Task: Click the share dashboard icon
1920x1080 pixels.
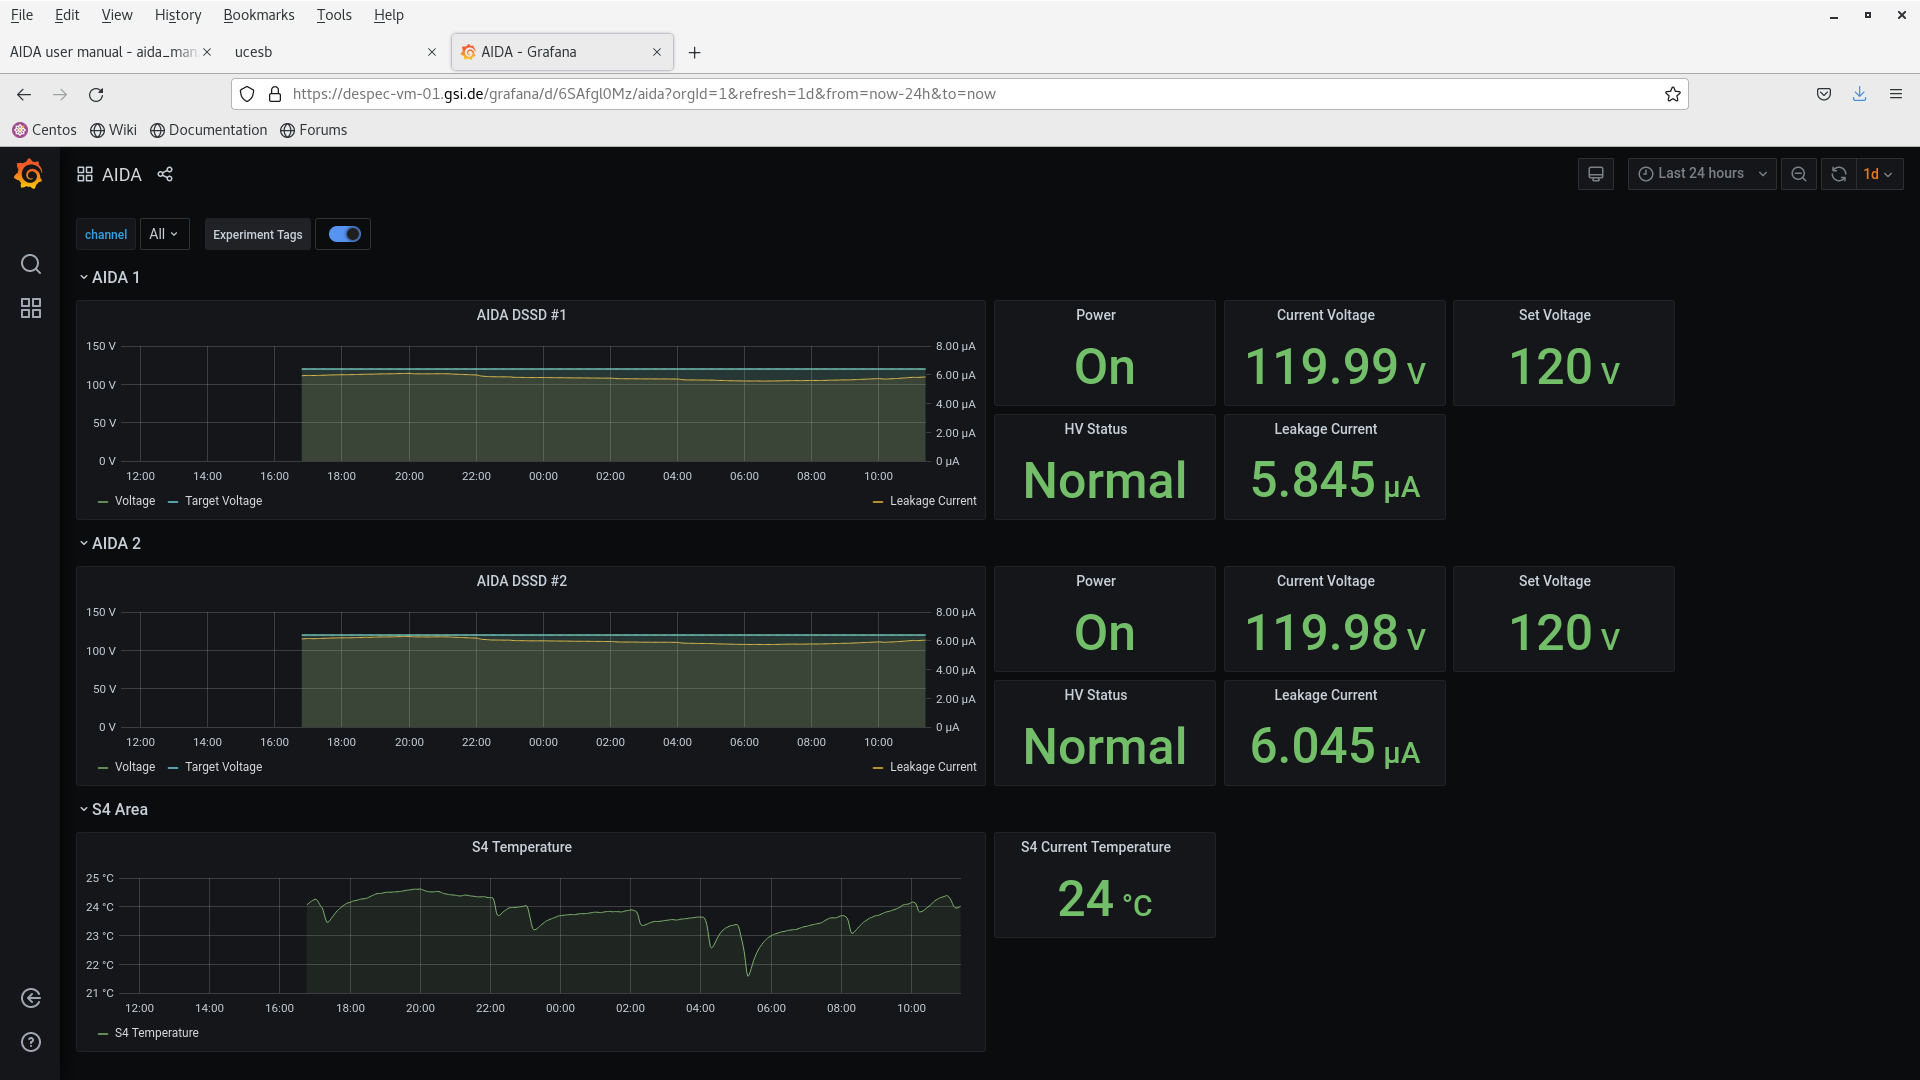Action: point(165,174)
